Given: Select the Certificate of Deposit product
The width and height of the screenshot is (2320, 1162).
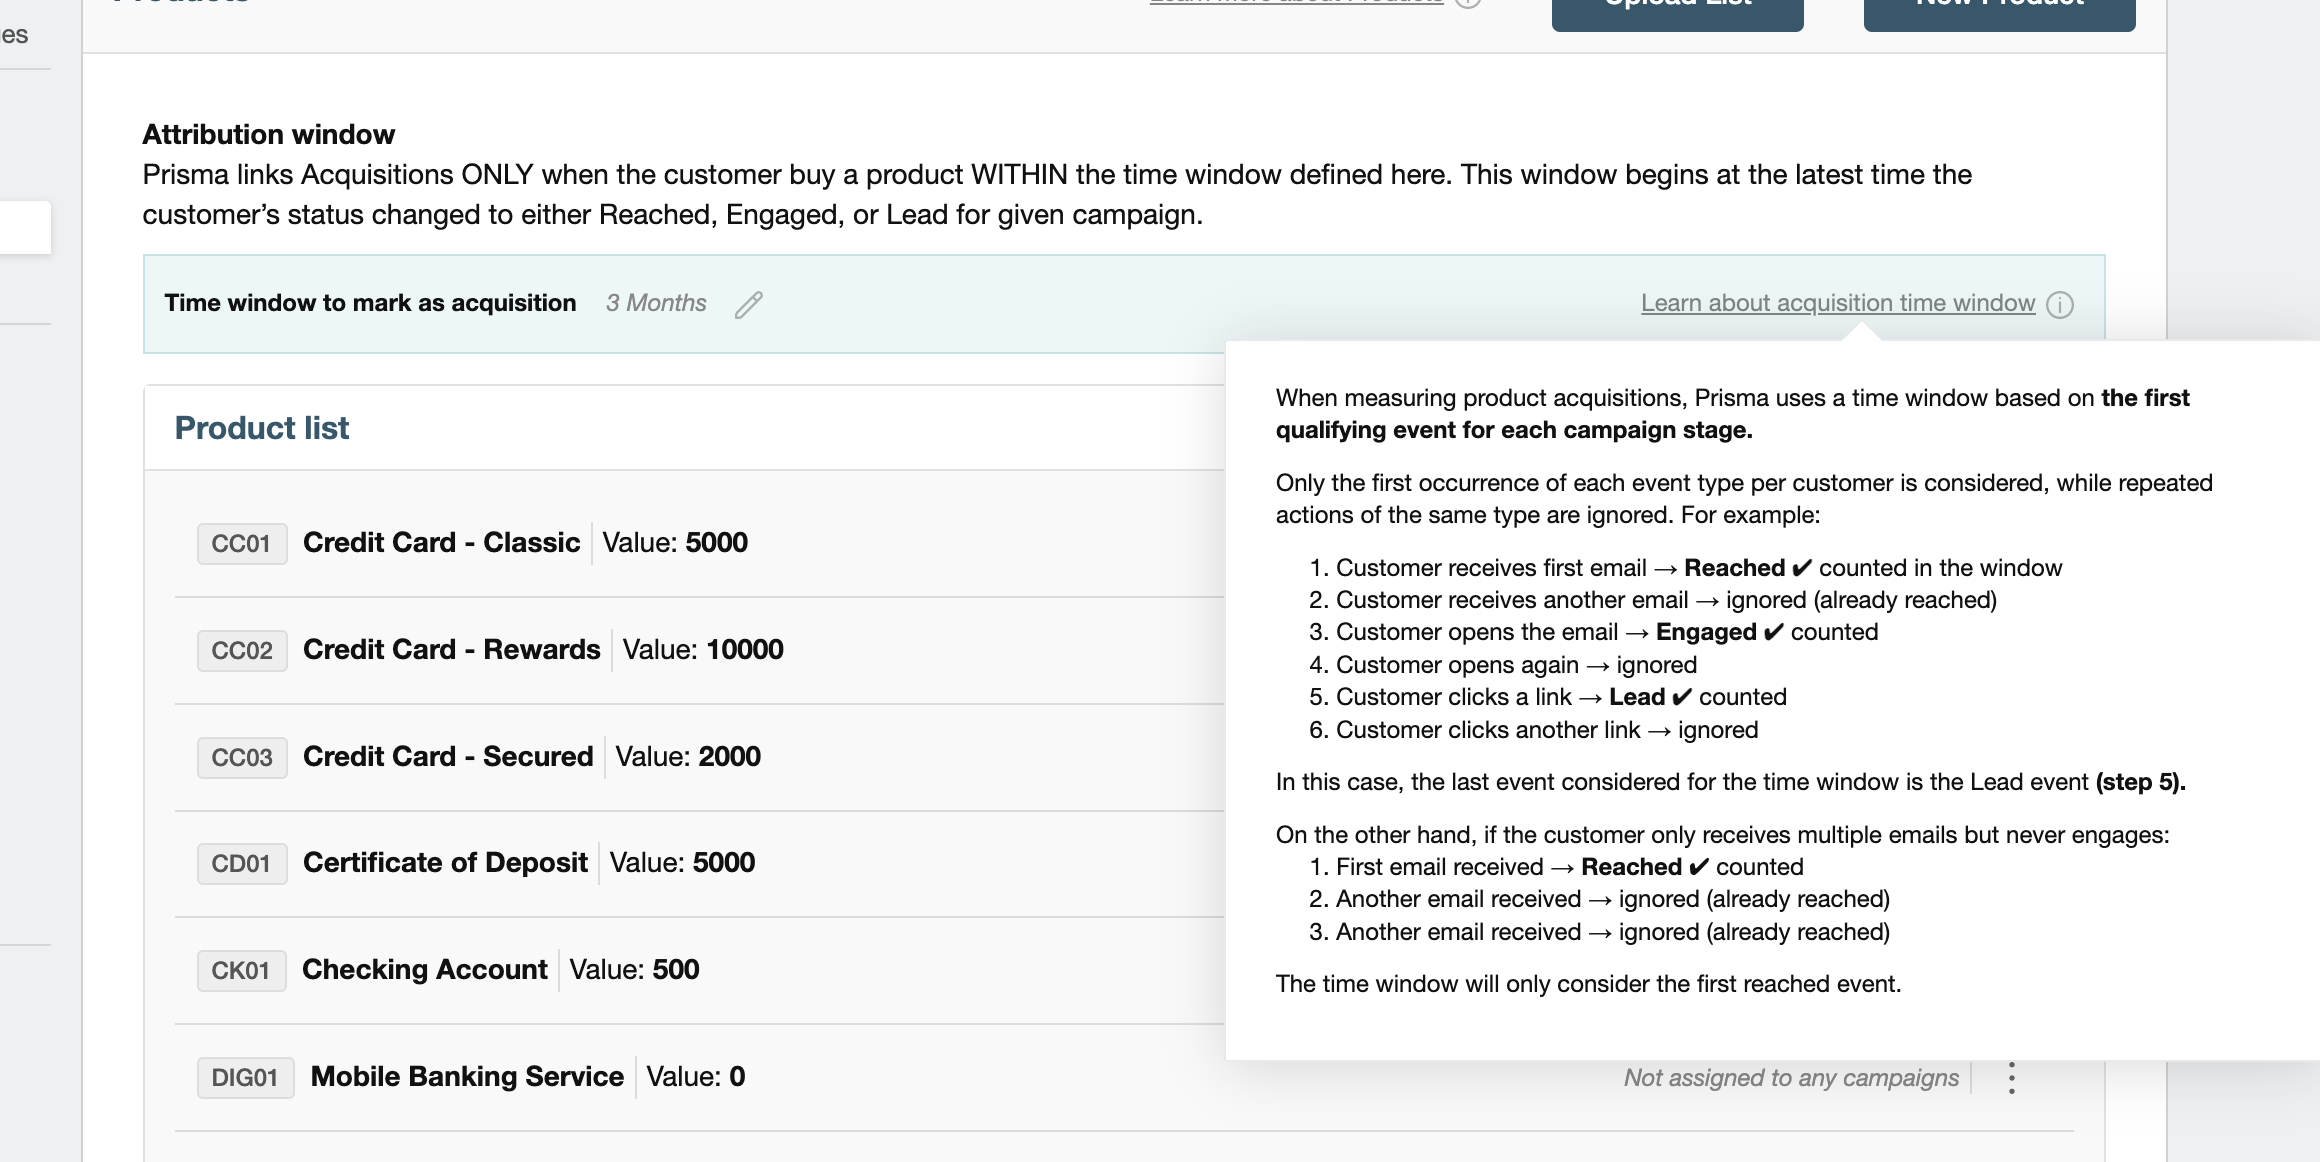Looking at the screenshot, I should click(445, 863).
